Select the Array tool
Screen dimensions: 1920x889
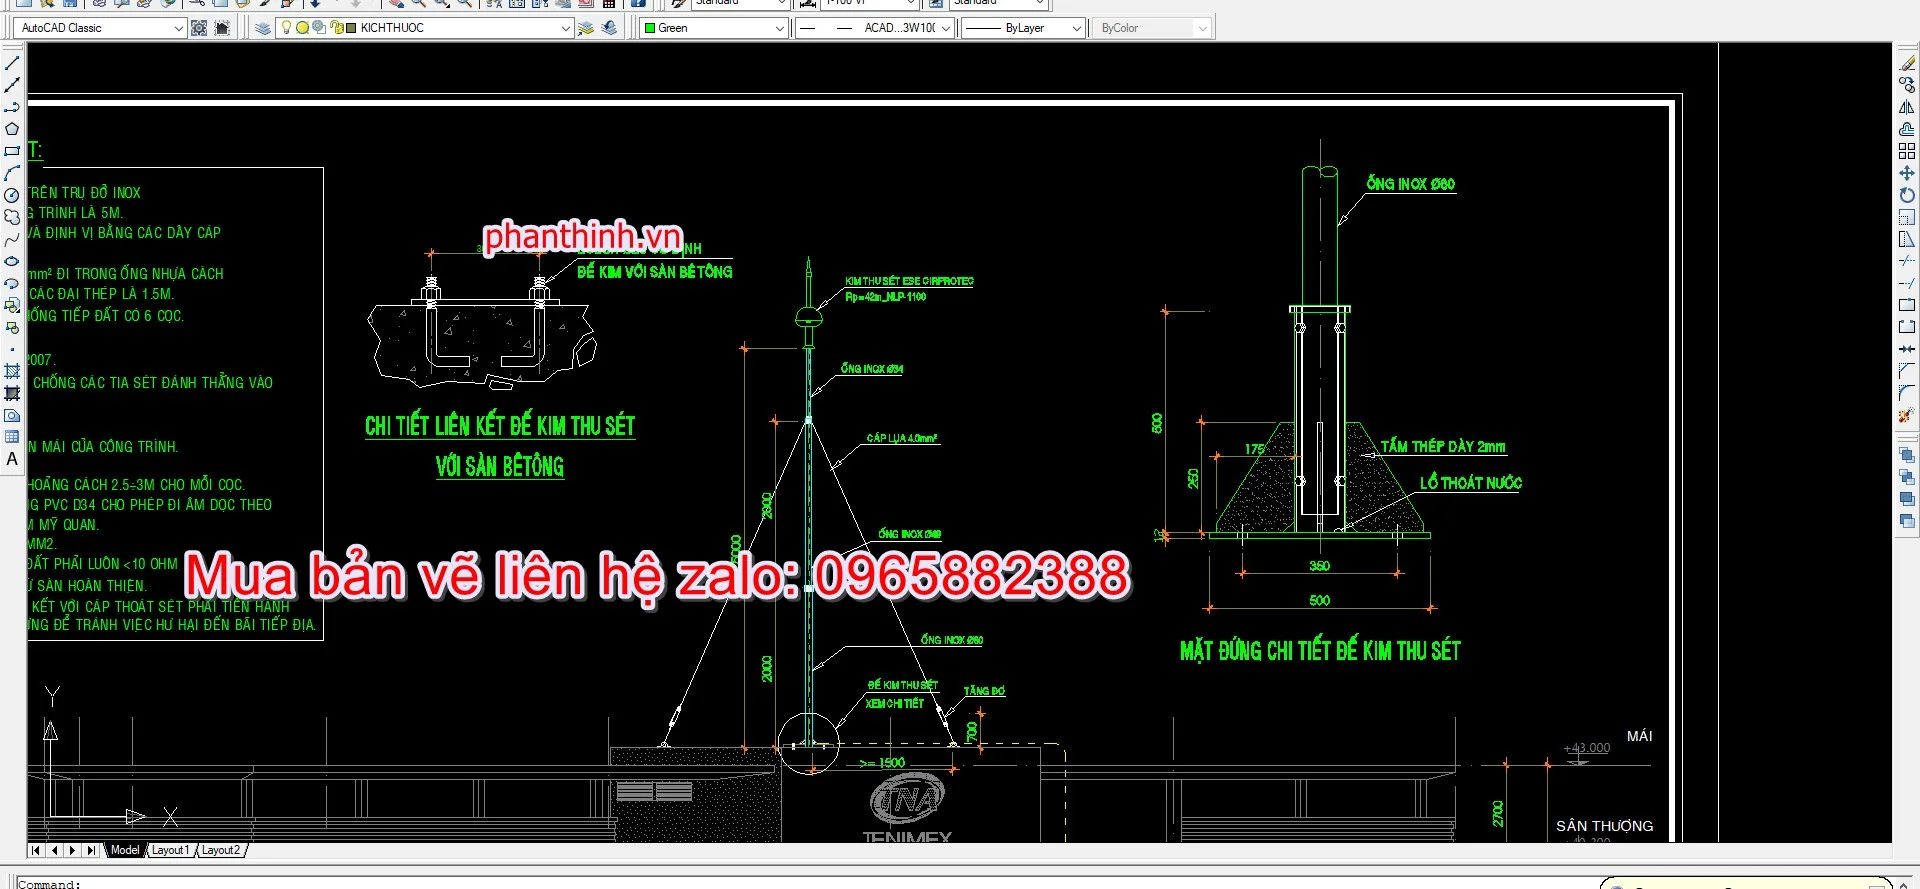1907,151
